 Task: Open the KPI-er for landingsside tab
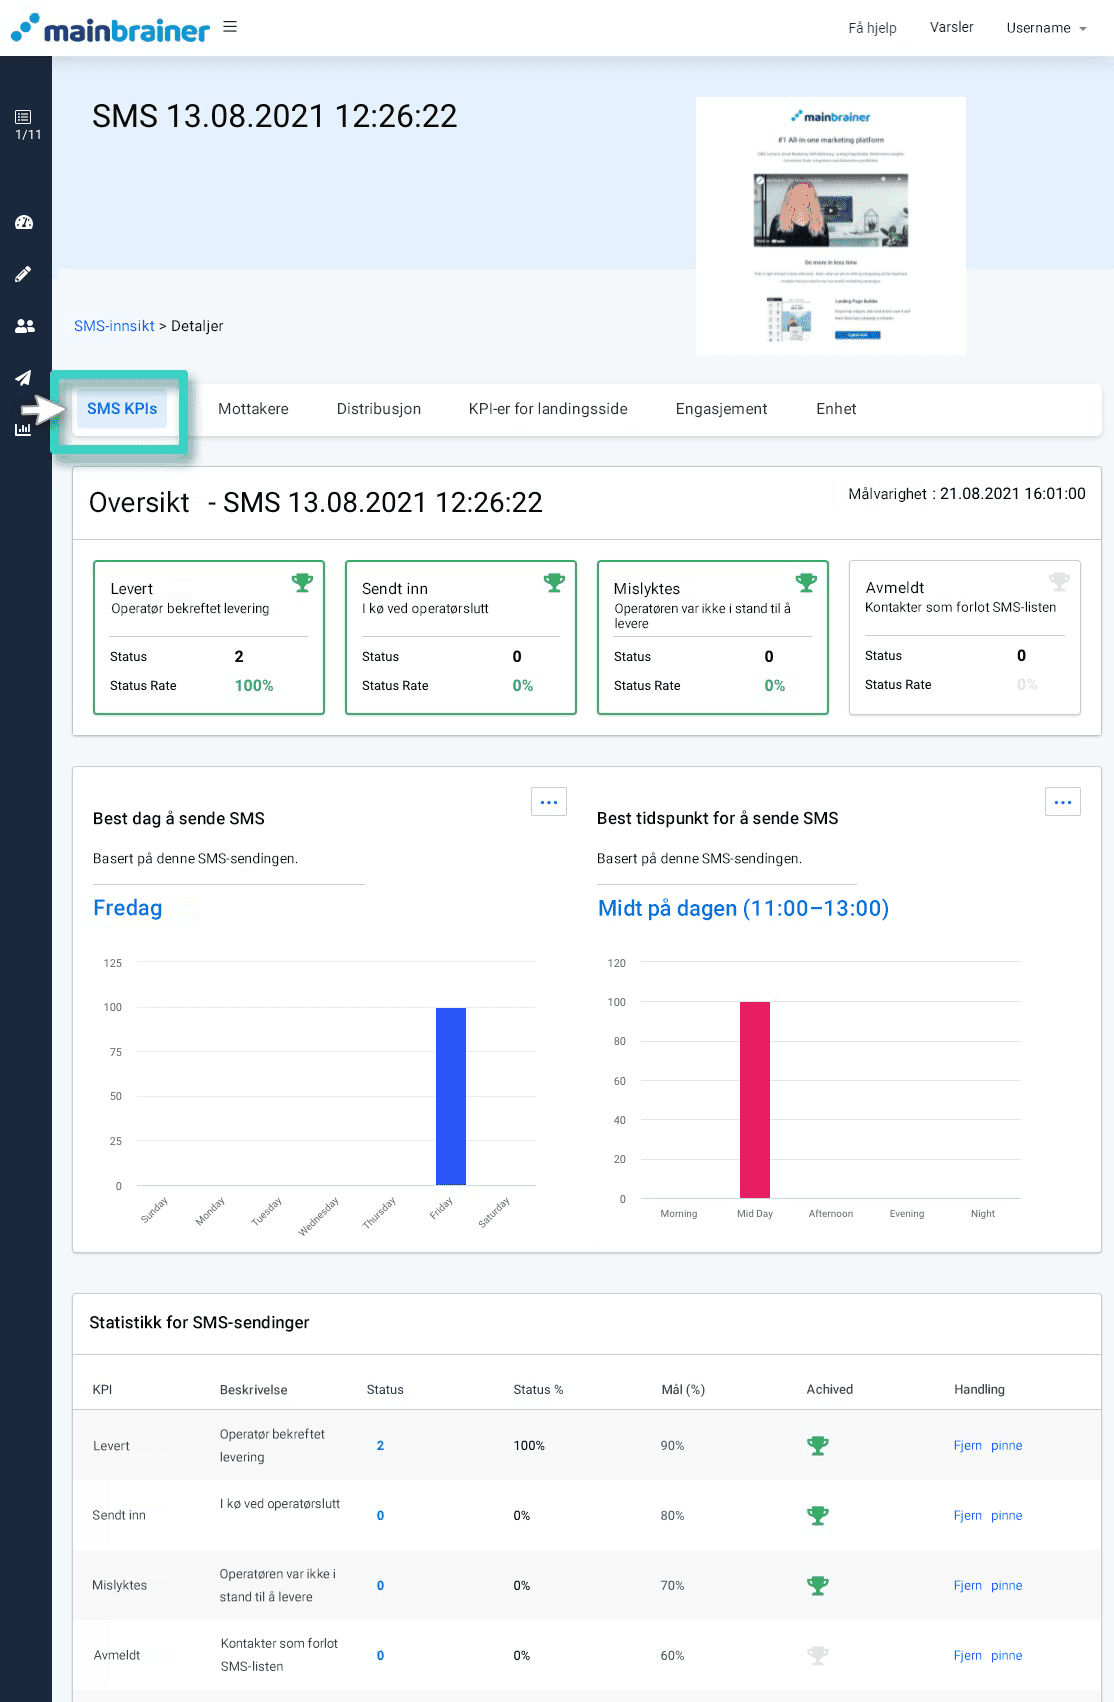[548, 409]
